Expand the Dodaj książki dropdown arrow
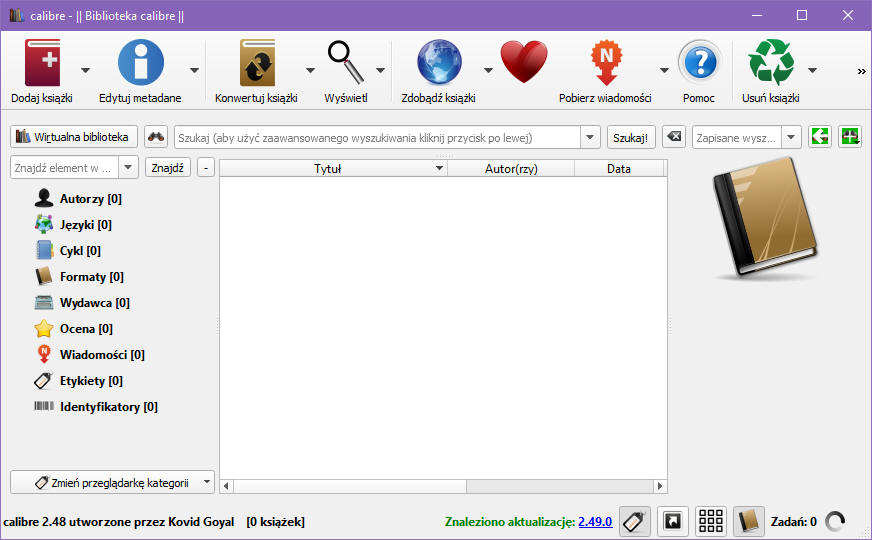872x540 pixels. [85, 70]
